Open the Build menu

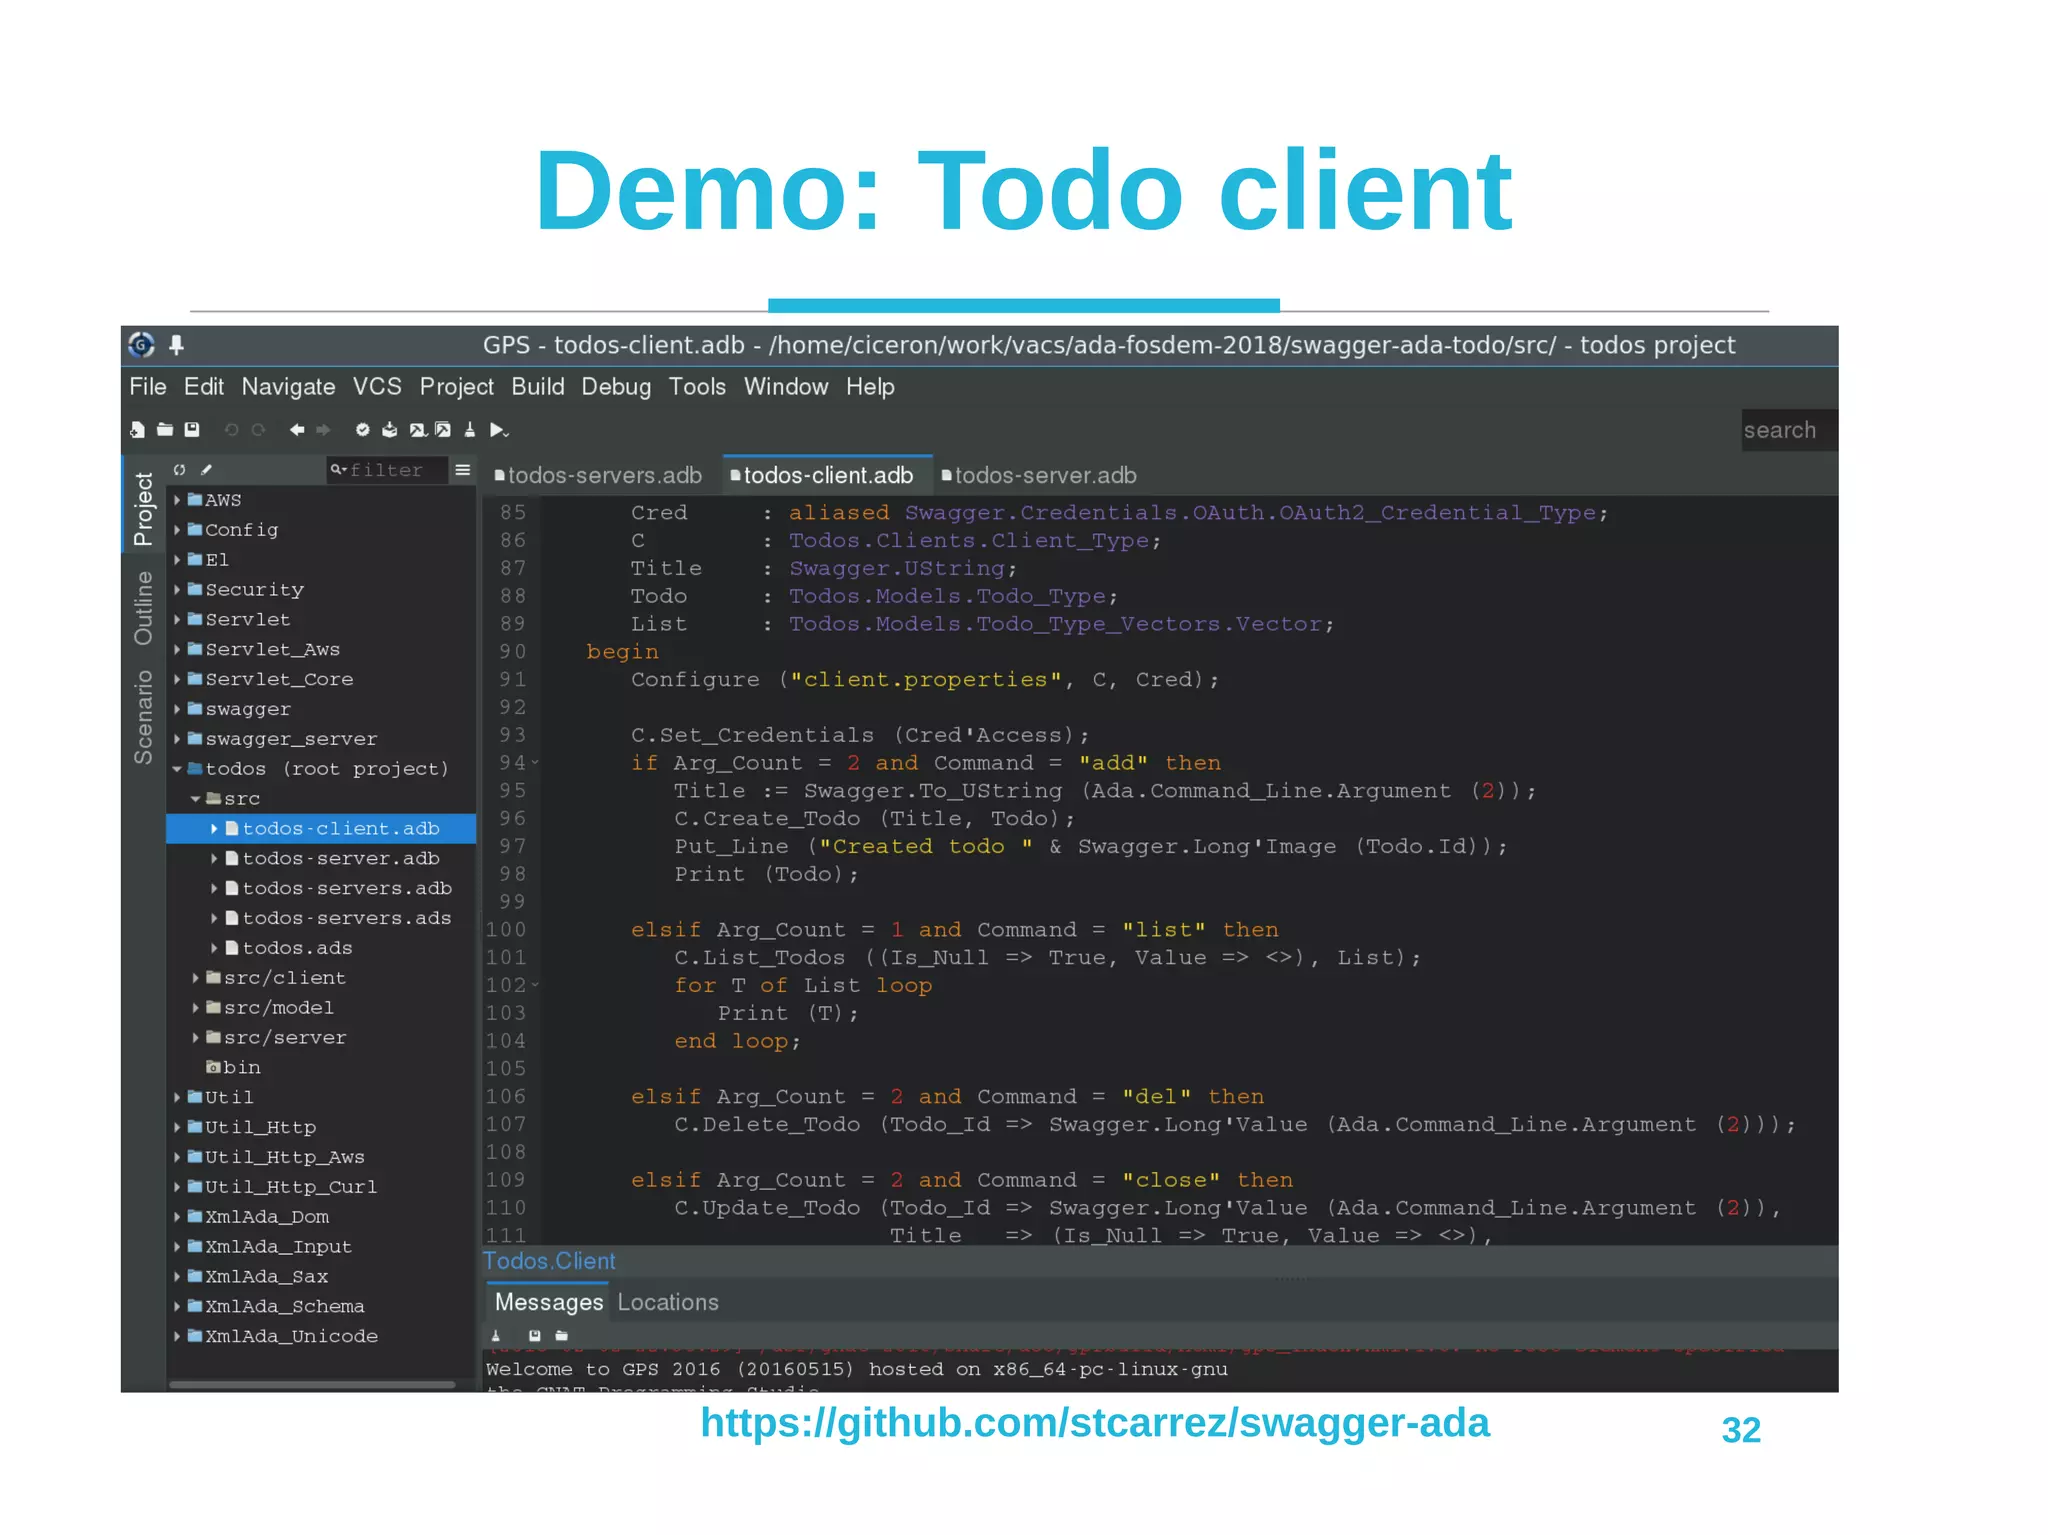(538, 387)
